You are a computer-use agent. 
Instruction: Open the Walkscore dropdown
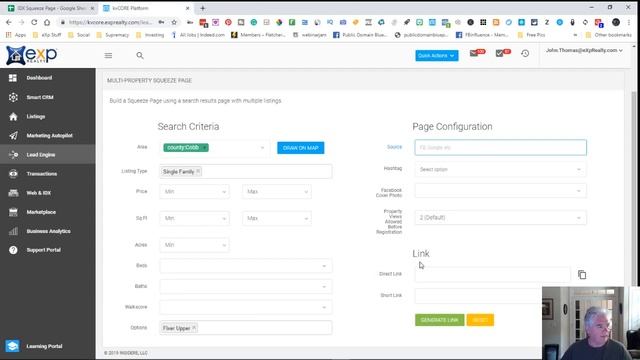(246, 307)
